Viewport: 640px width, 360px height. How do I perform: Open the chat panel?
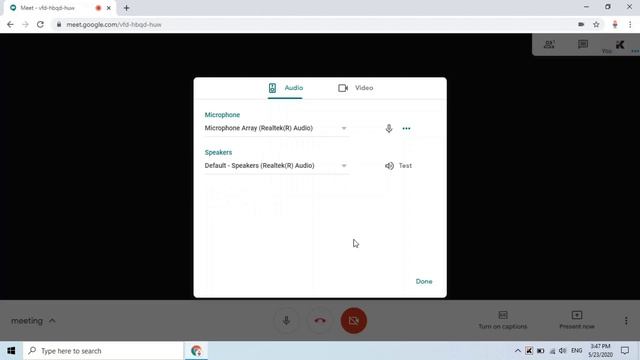(583, 44)
